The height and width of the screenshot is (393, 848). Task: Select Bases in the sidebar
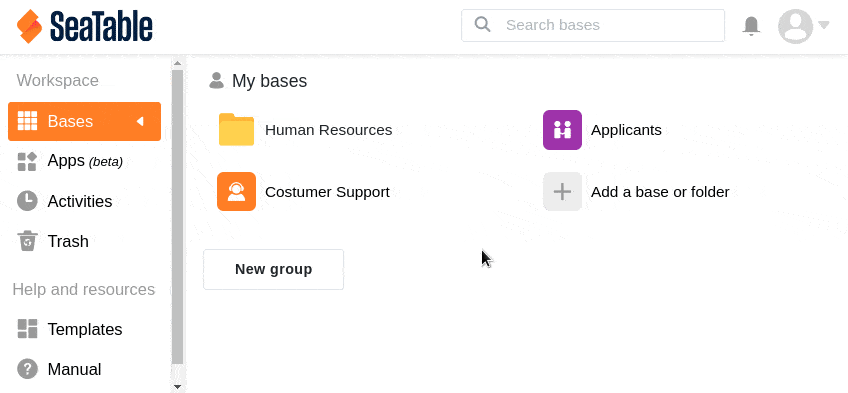pyautogui.click(x=84, y=121)
